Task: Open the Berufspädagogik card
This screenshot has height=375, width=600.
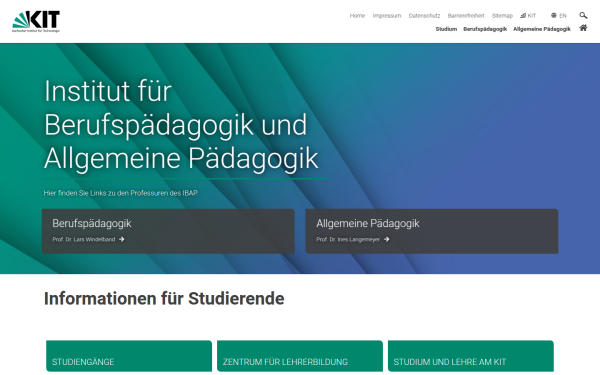Action: [168, 231]
